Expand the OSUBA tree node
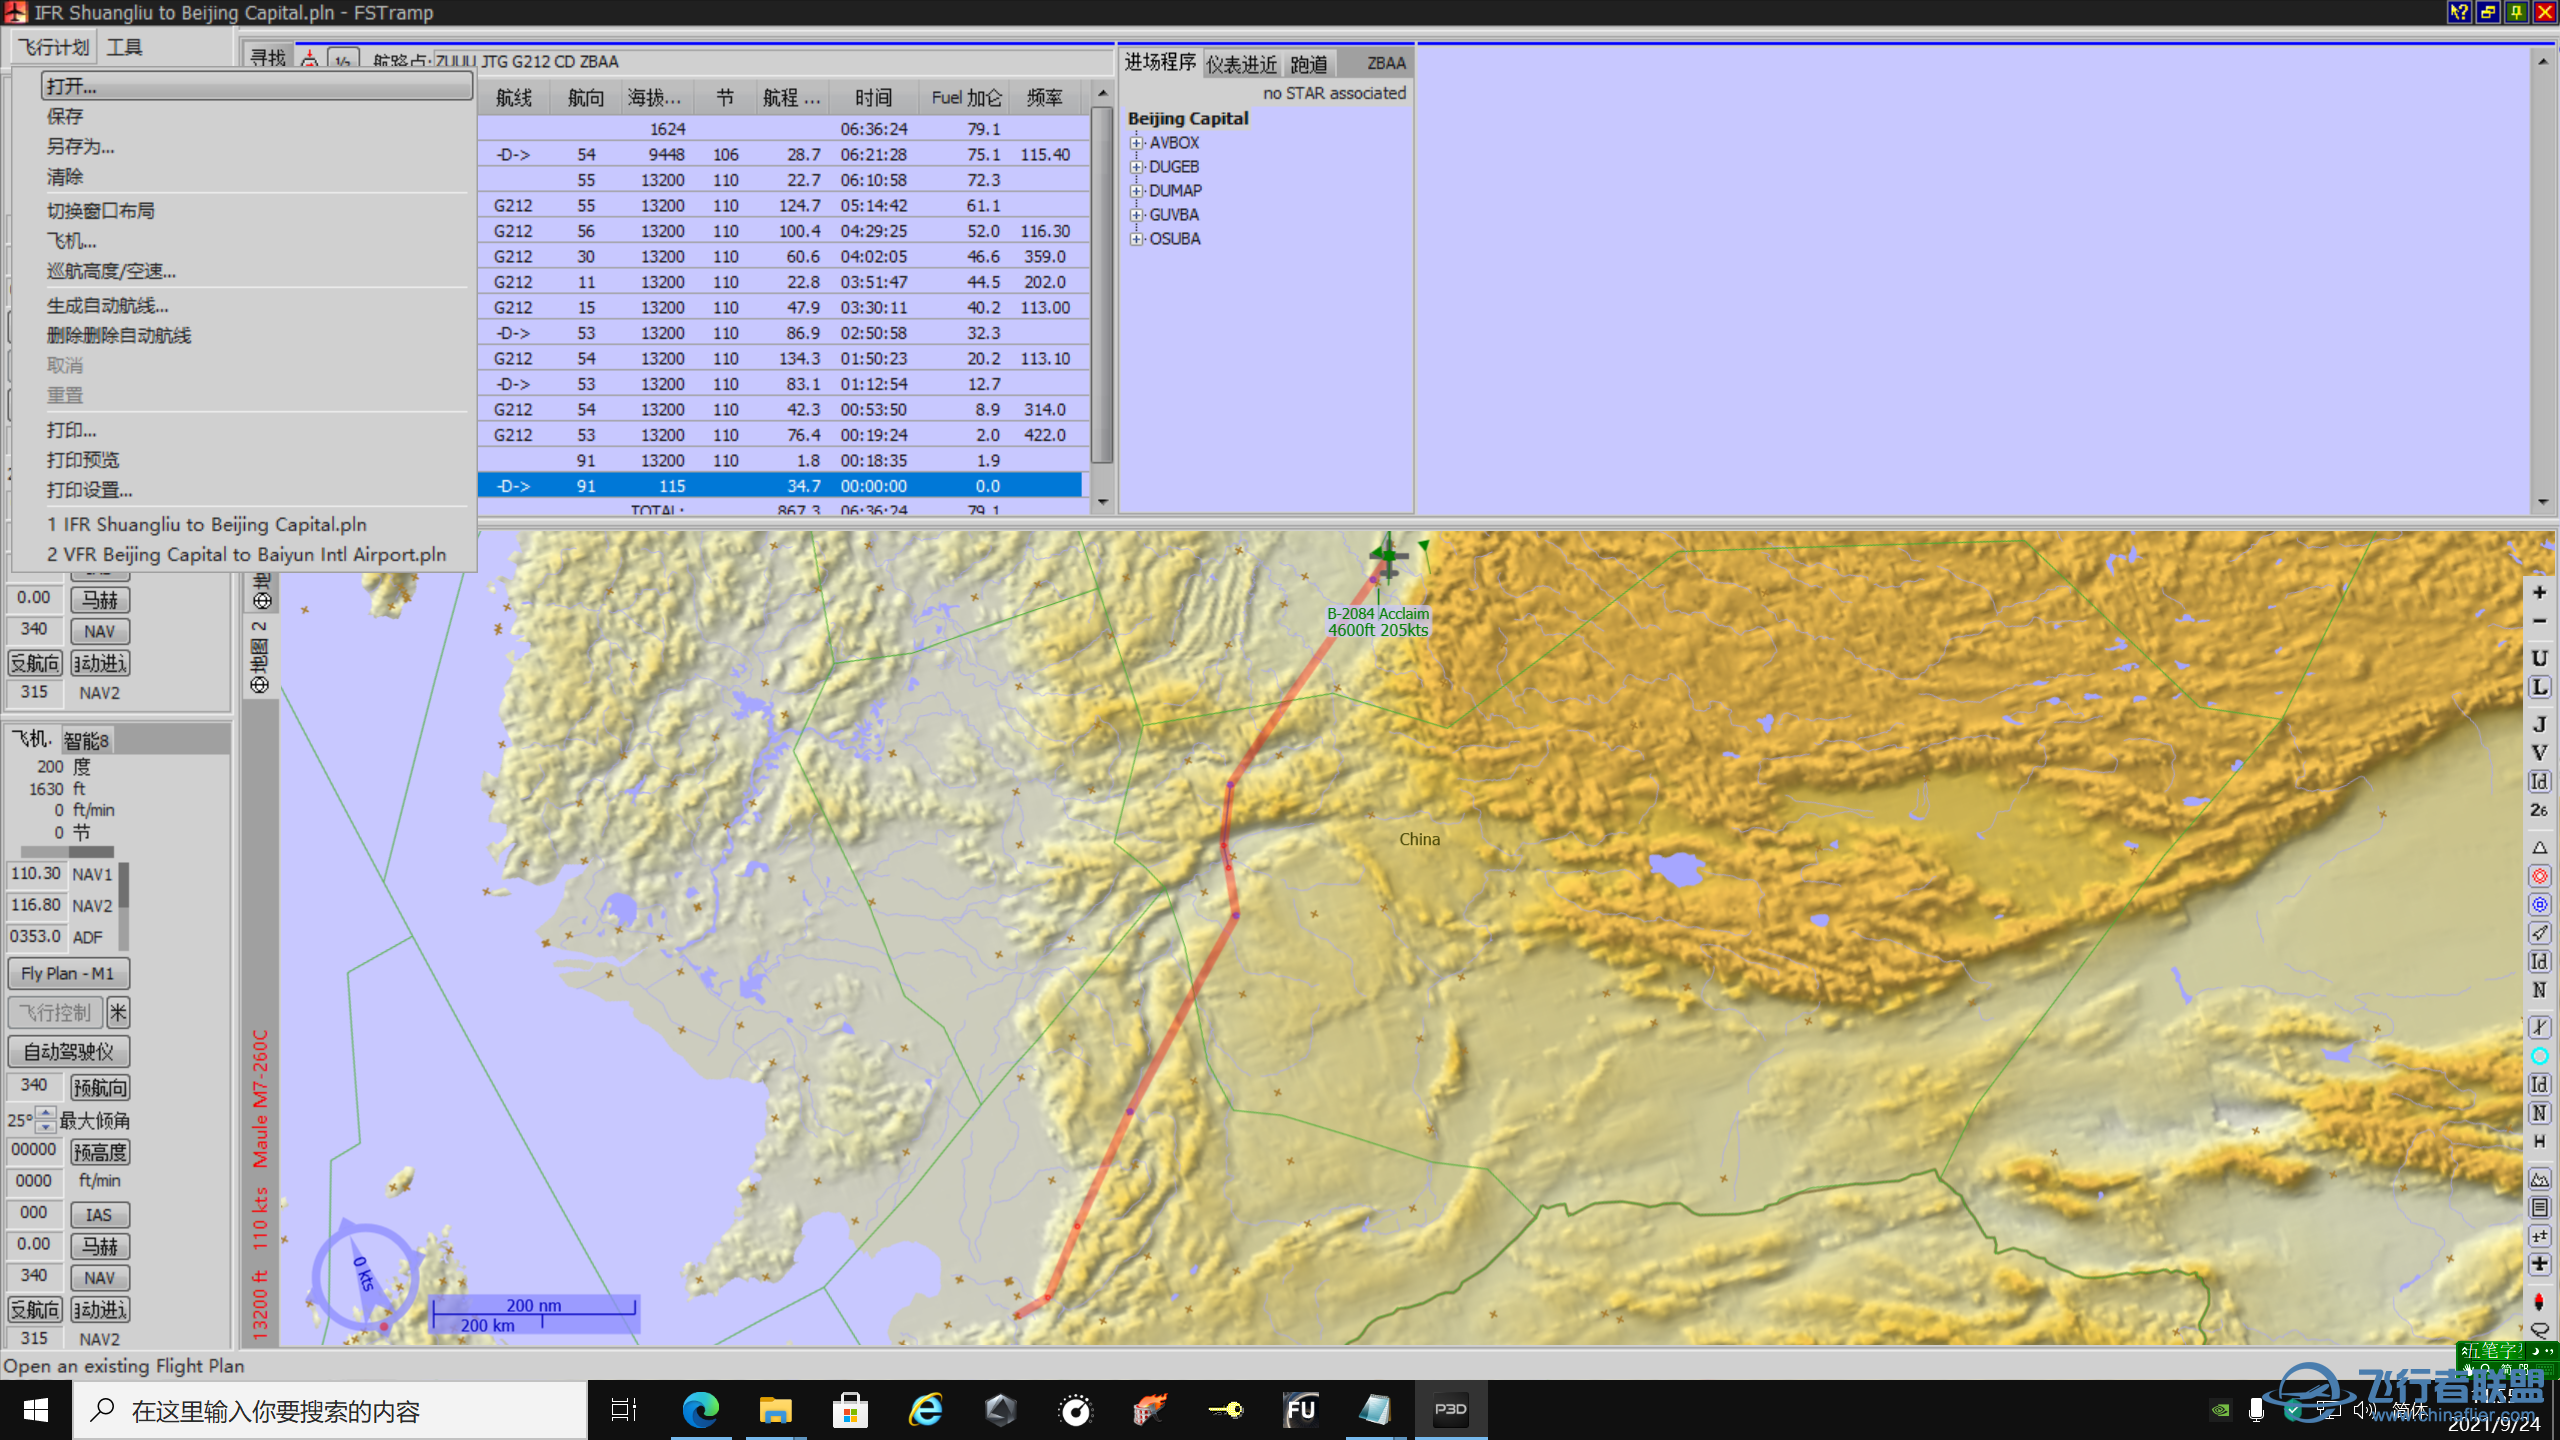Screen dimensions: 2560x1440 point(1136,239)
